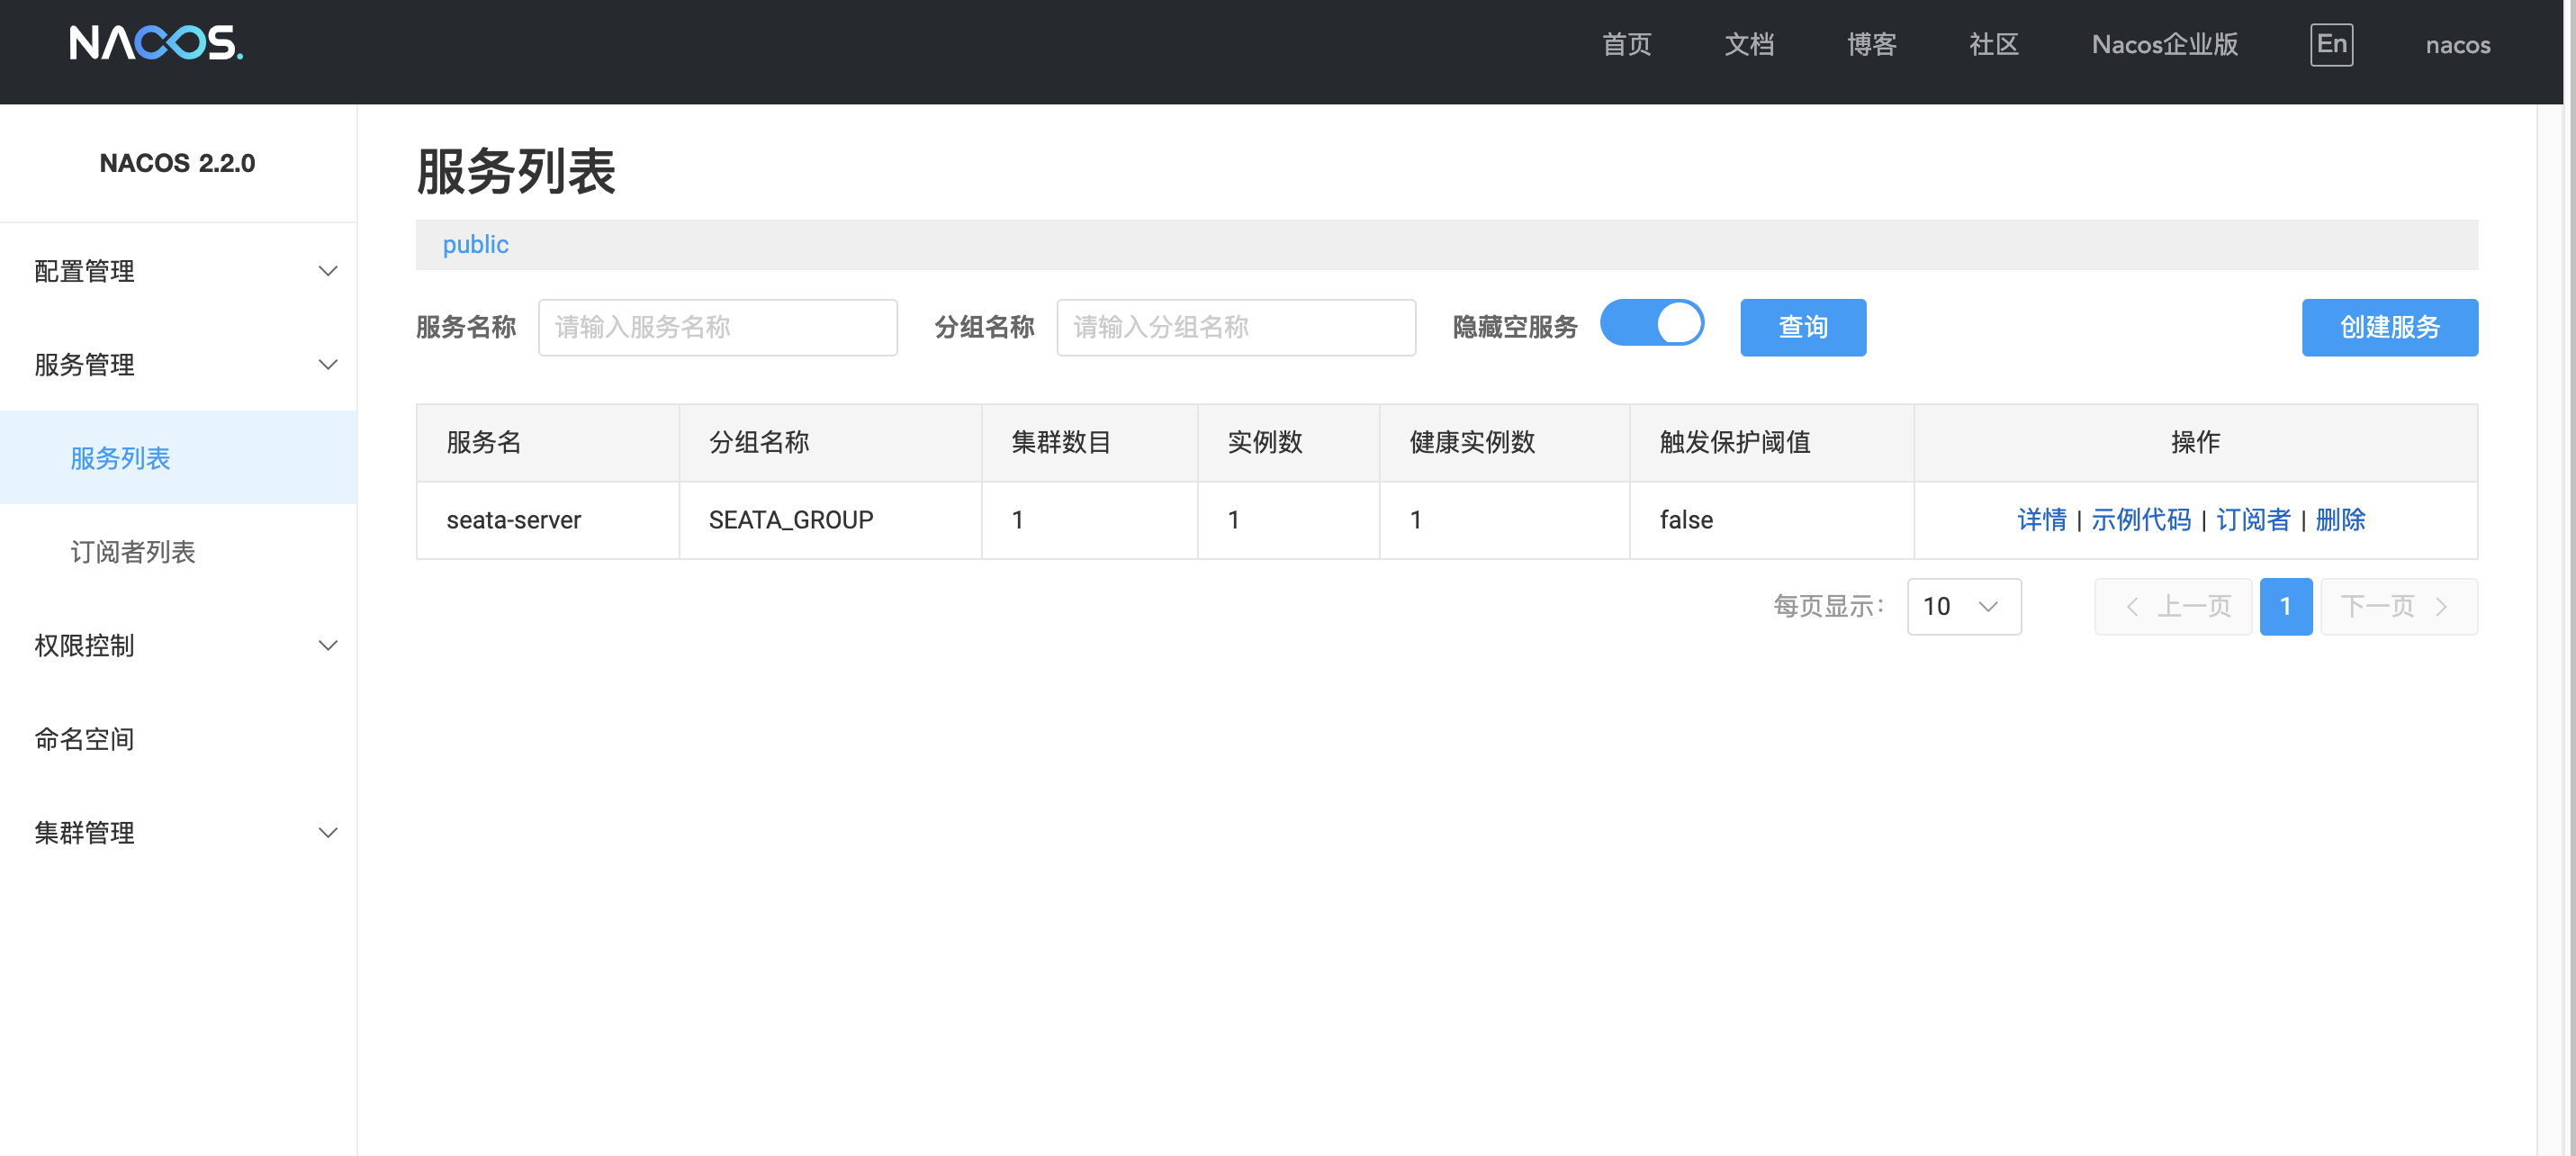Open 文档 in the top navigation
Screen dimensions: 2576x1156
point(1749,44)
